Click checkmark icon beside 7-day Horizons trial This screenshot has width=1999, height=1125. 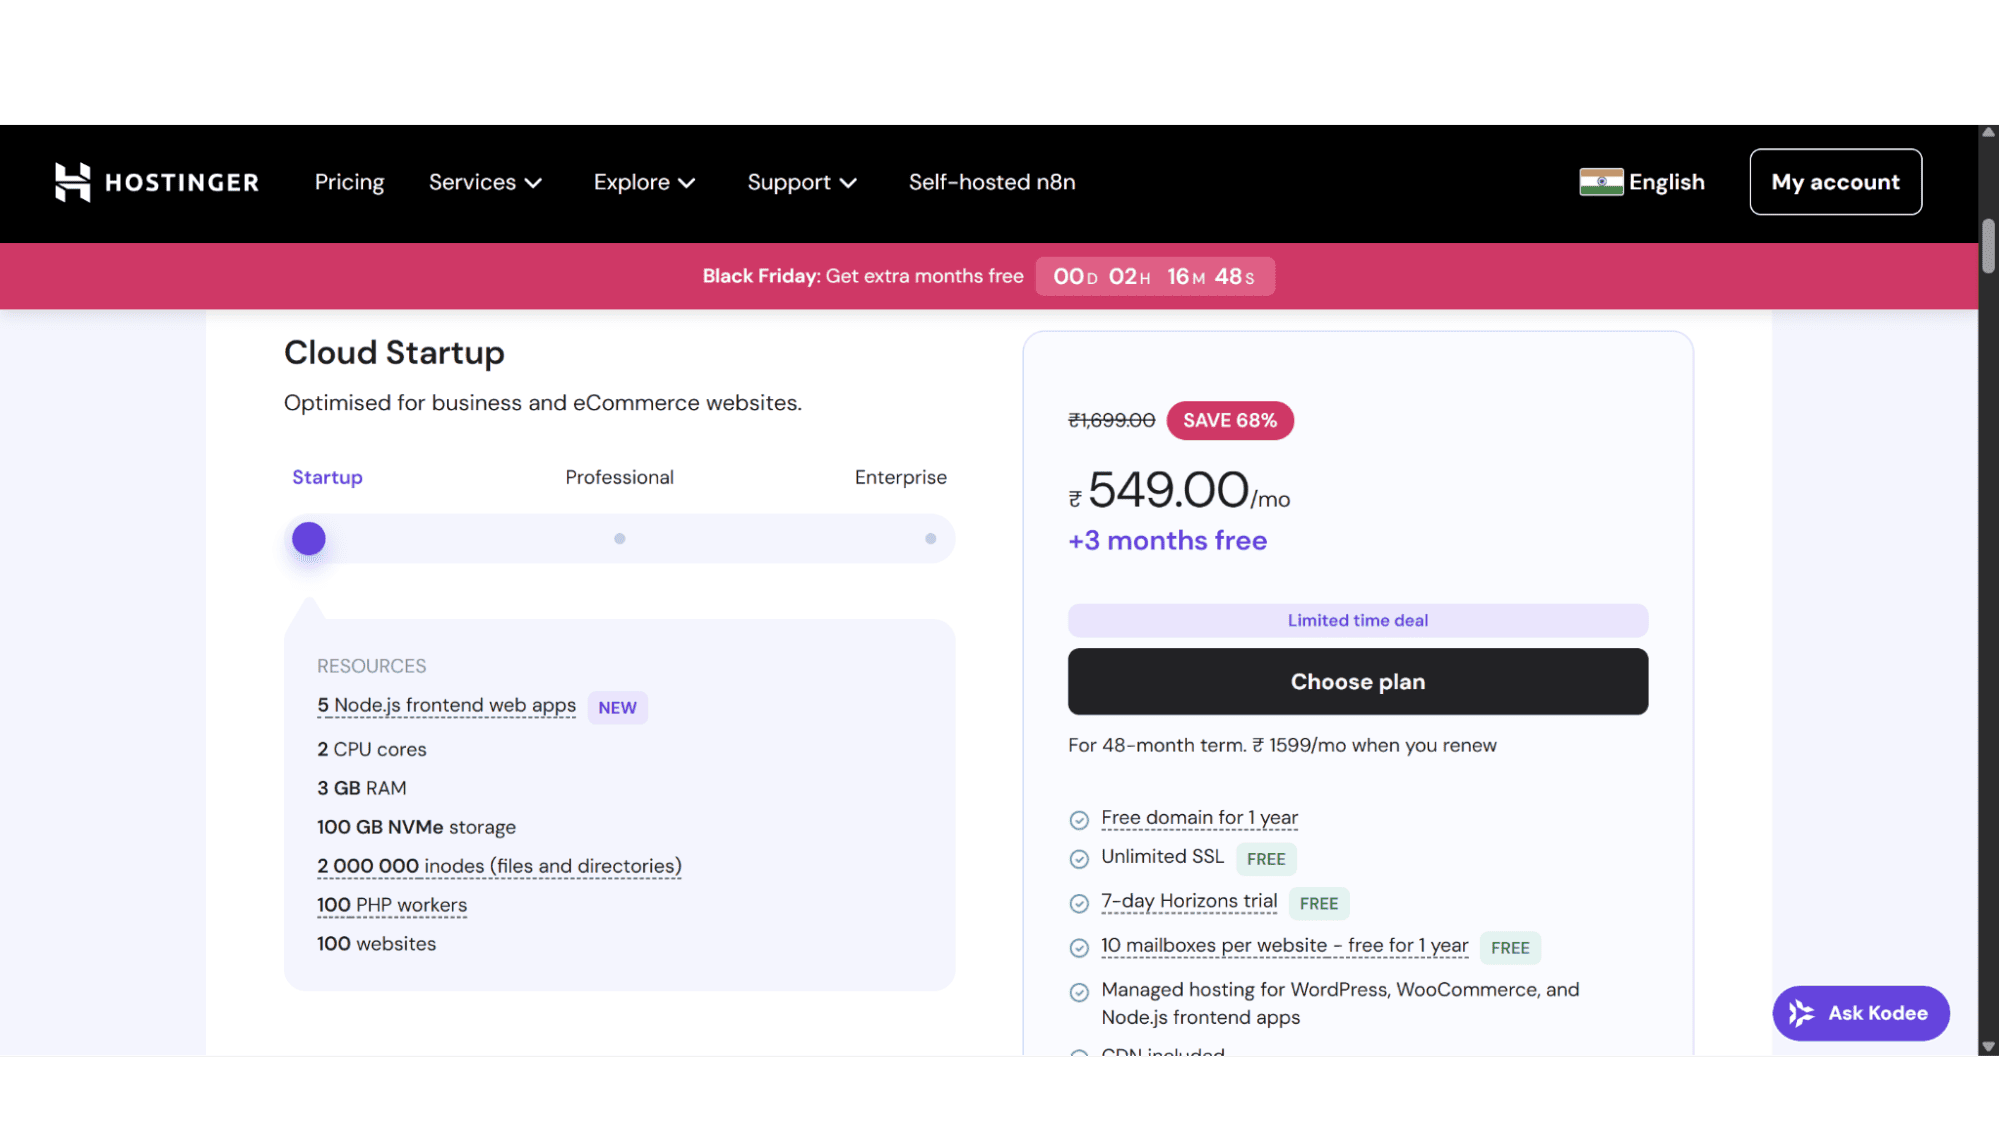point(1079,904)
